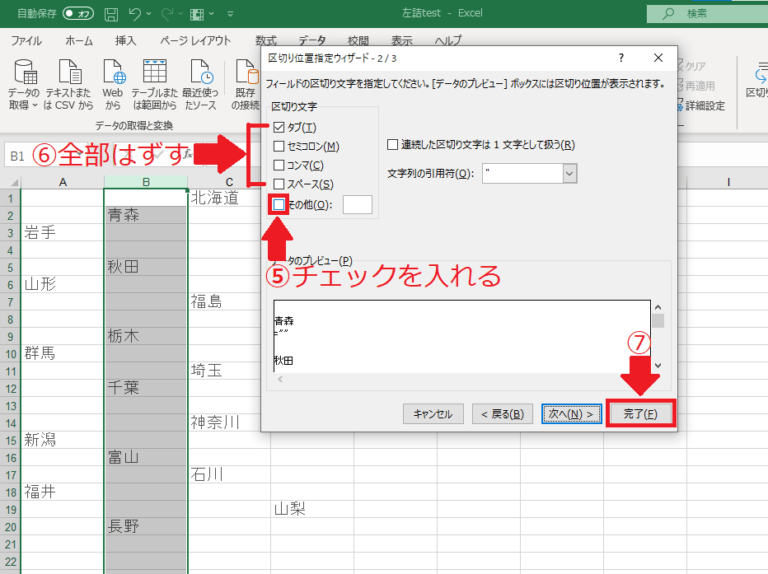Click the テーブルまたは範囲から icon

(x=155, y=72)
